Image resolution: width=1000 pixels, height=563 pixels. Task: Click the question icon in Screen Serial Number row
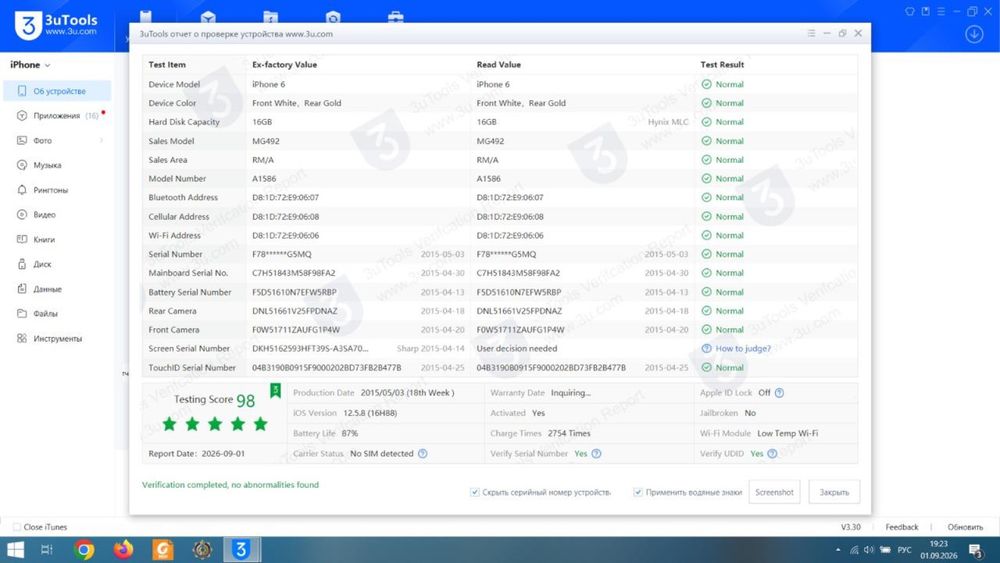pyautogui.click(x=707, y=348)
